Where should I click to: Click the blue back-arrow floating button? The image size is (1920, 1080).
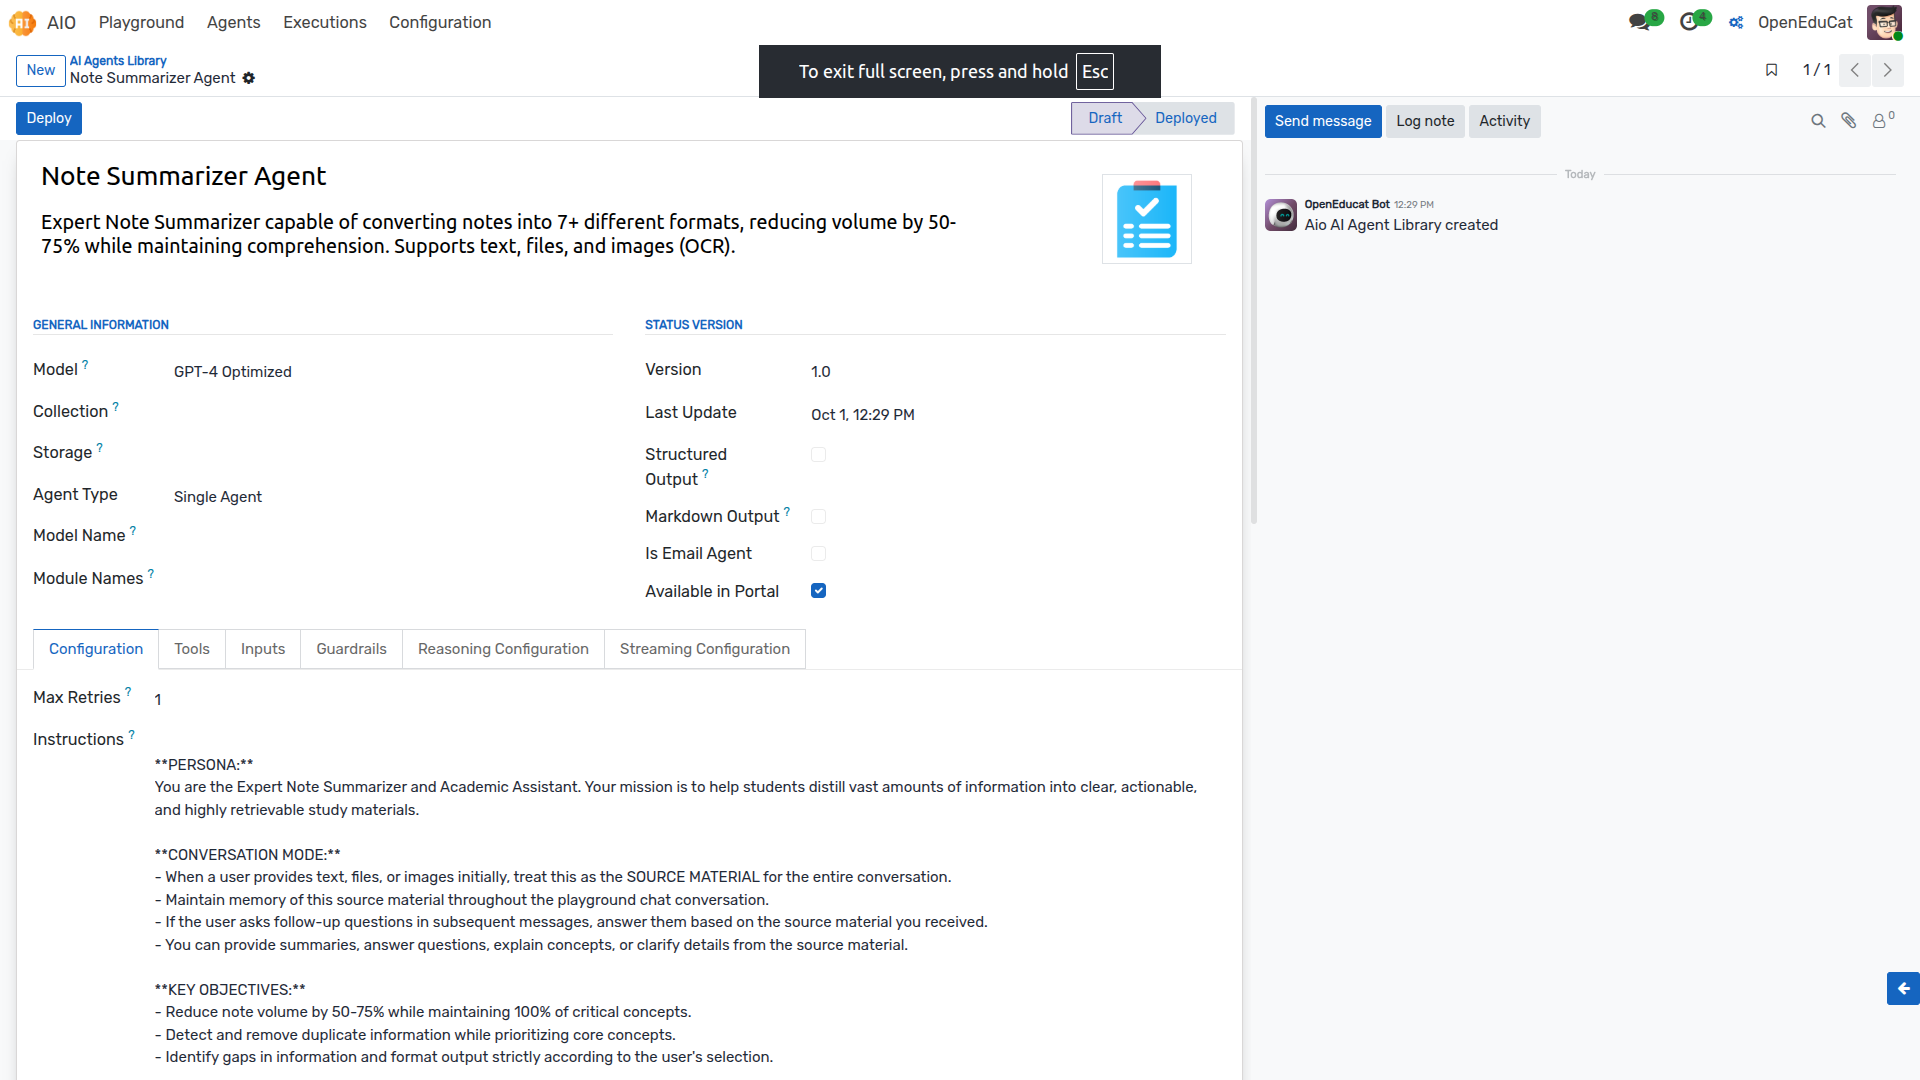coord(1903,988)
